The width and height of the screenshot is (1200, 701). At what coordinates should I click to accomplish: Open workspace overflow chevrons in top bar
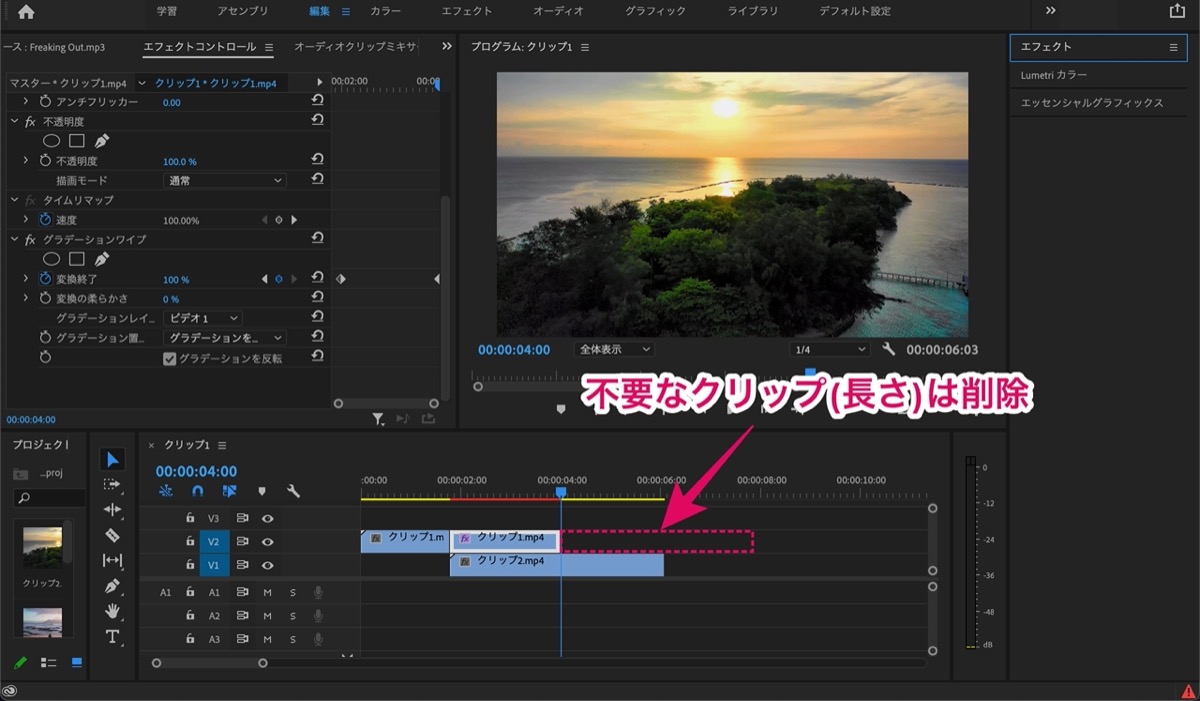click(x=1051, y=11)
